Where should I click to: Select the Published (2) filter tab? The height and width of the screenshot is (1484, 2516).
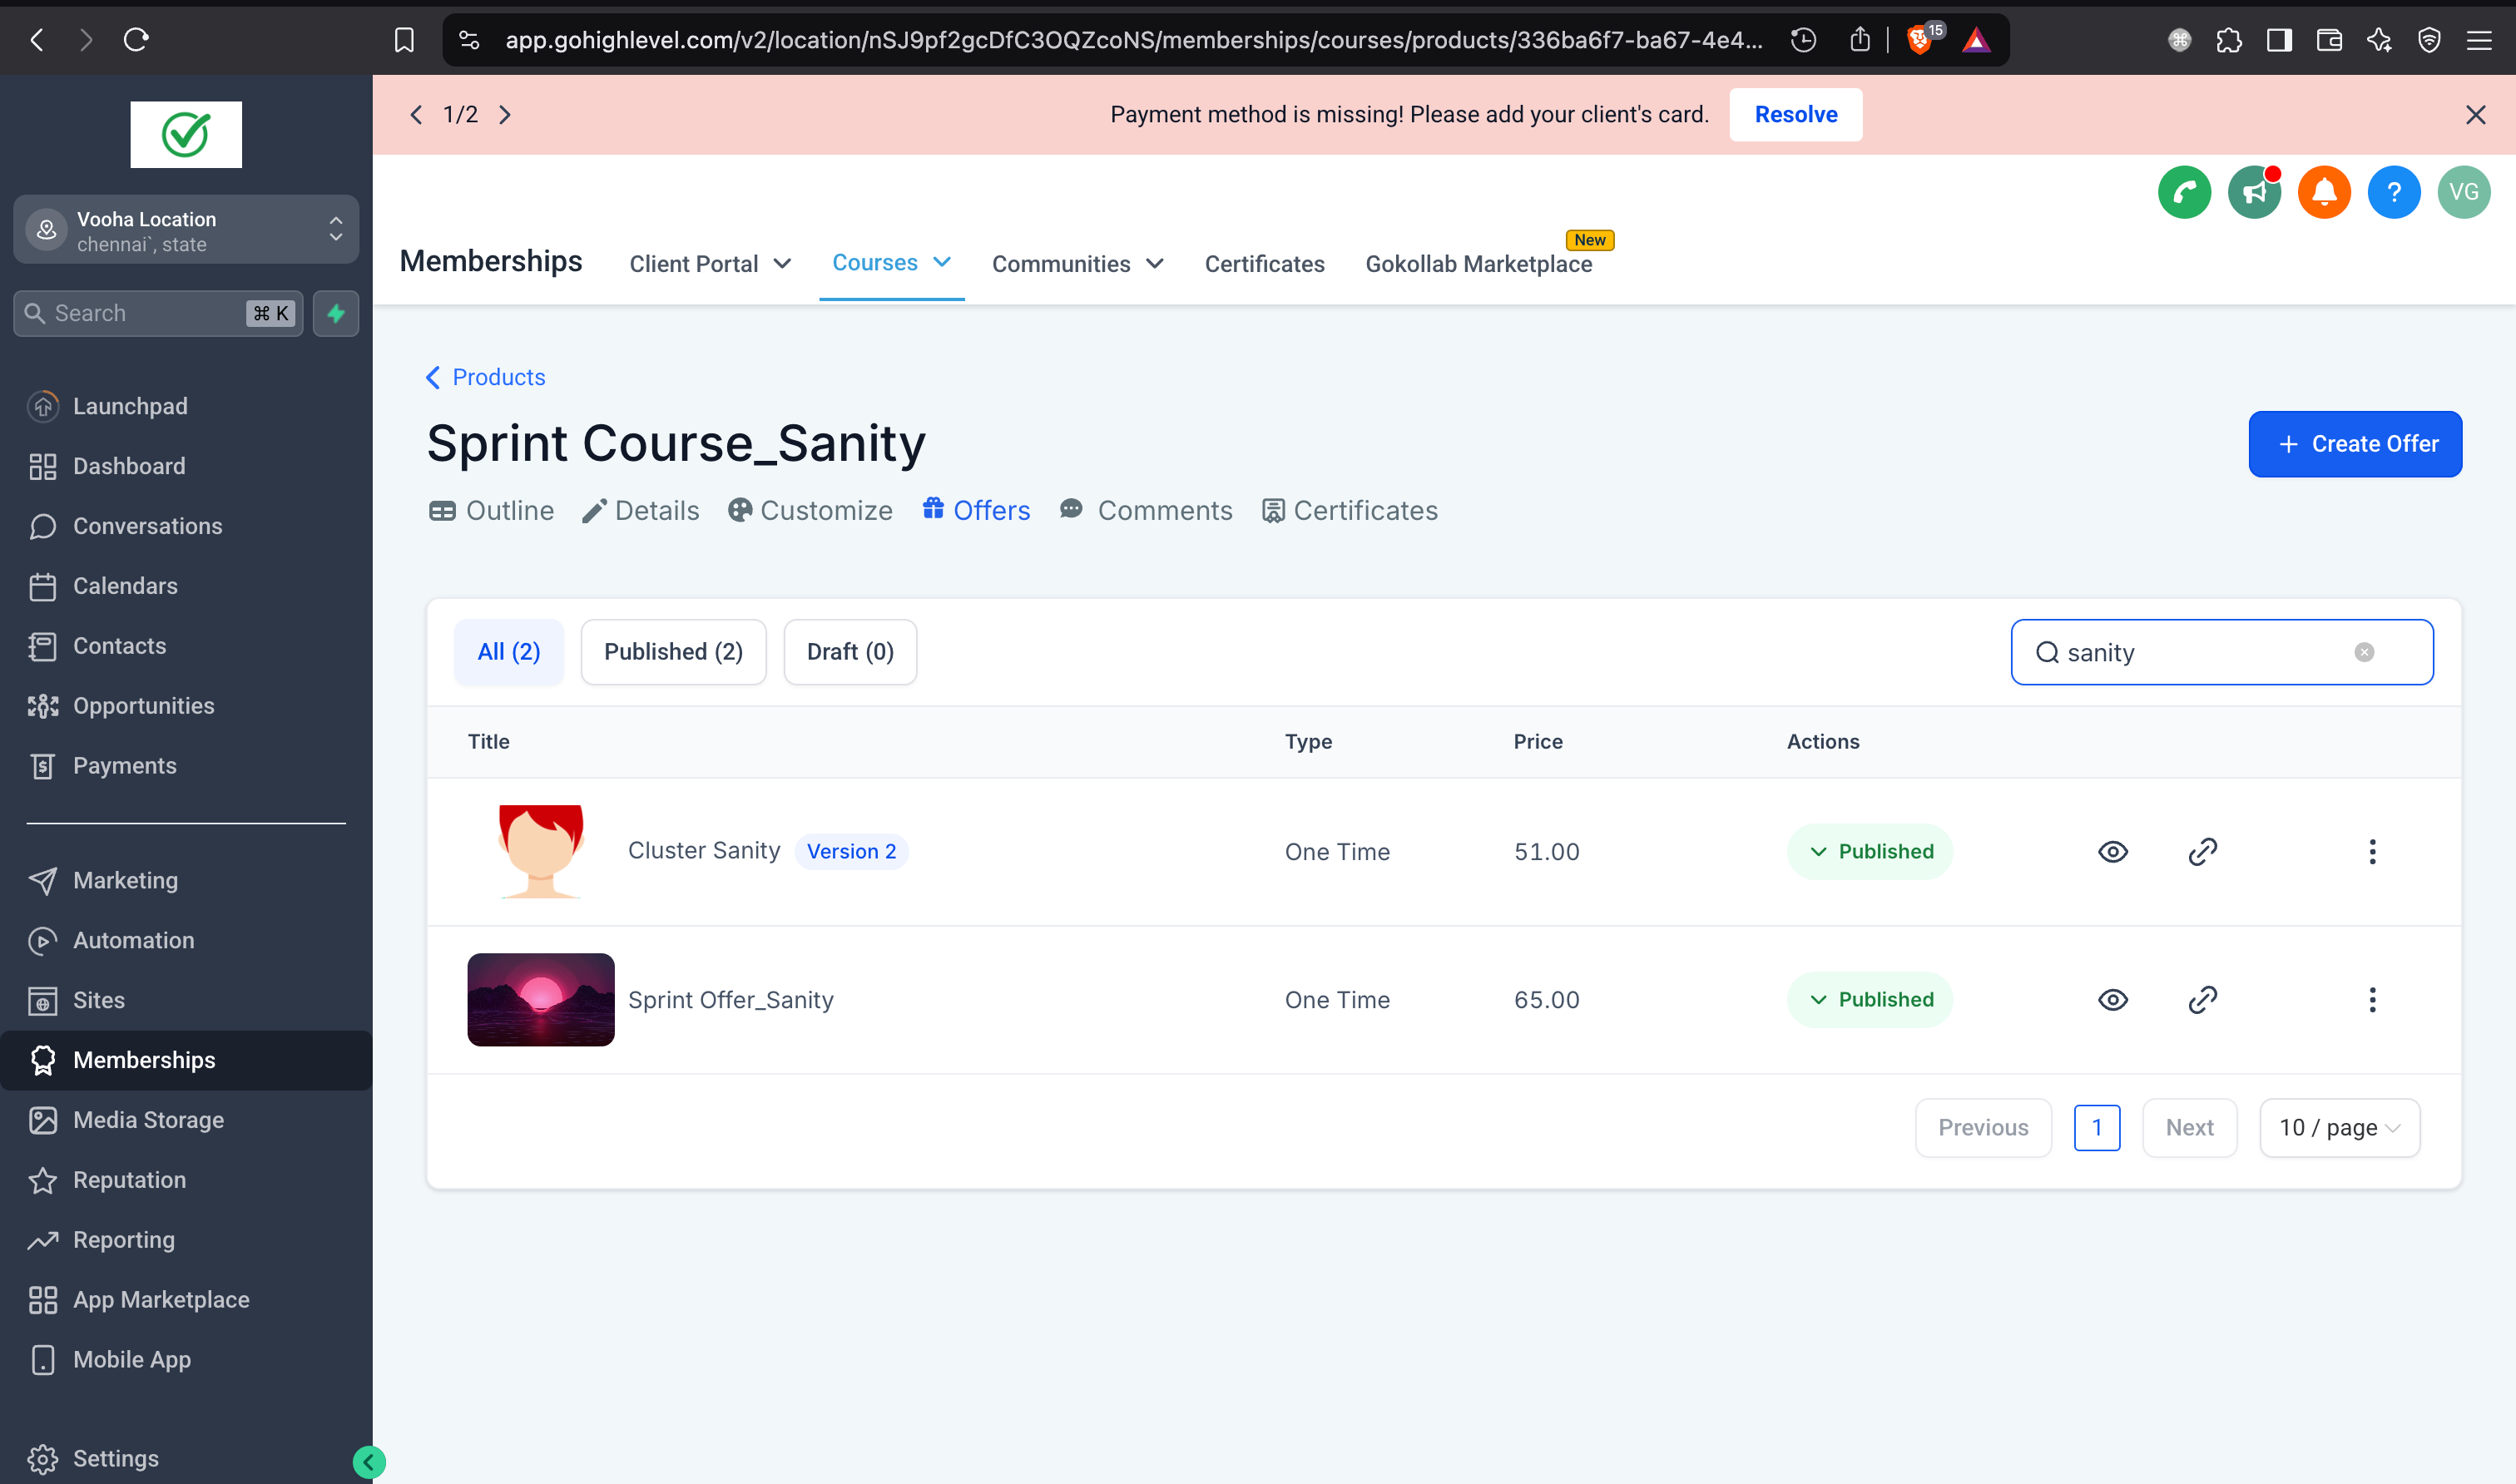point(673,650)
